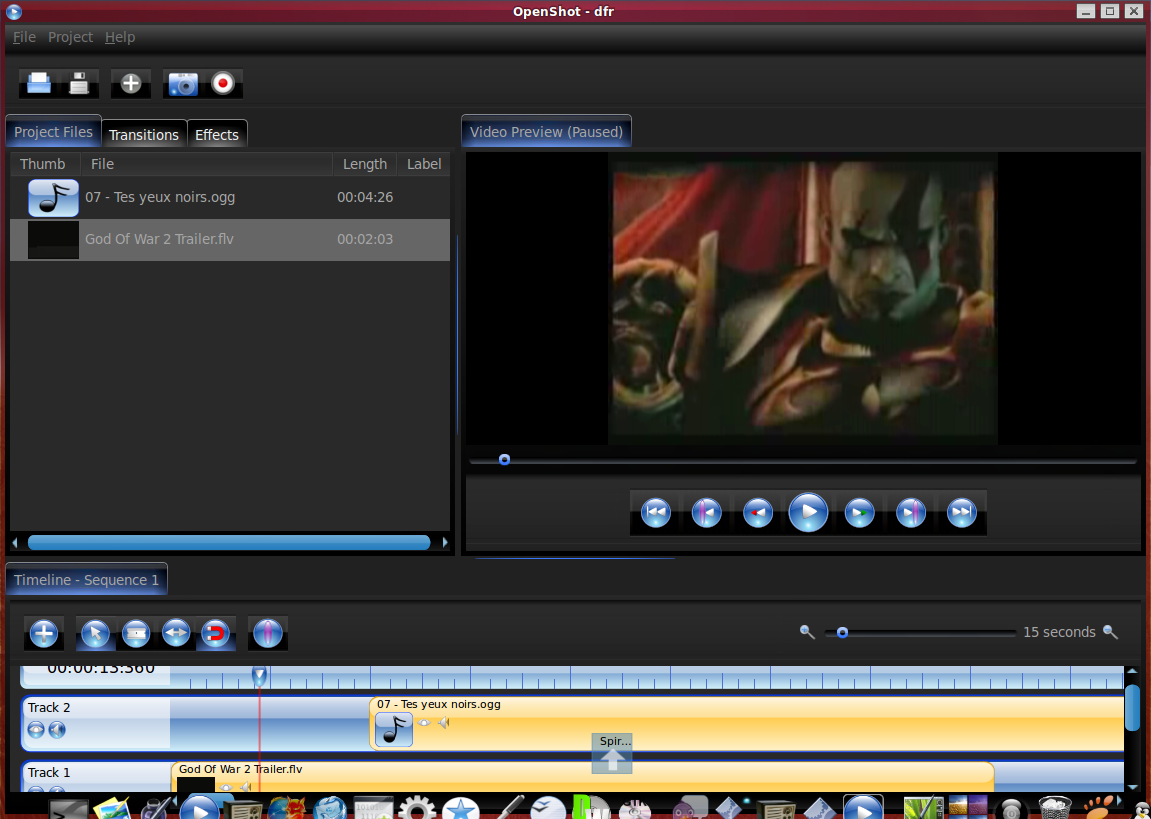Add a new track with timeline plus icon
This screenshot has height=819, width=1151.
(44, 633)
